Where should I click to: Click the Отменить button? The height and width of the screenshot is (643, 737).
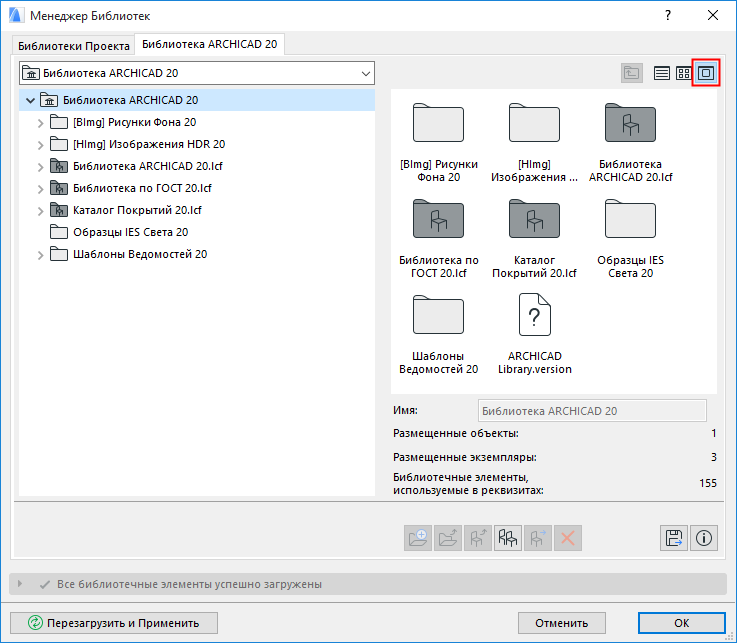coord(562,623)
